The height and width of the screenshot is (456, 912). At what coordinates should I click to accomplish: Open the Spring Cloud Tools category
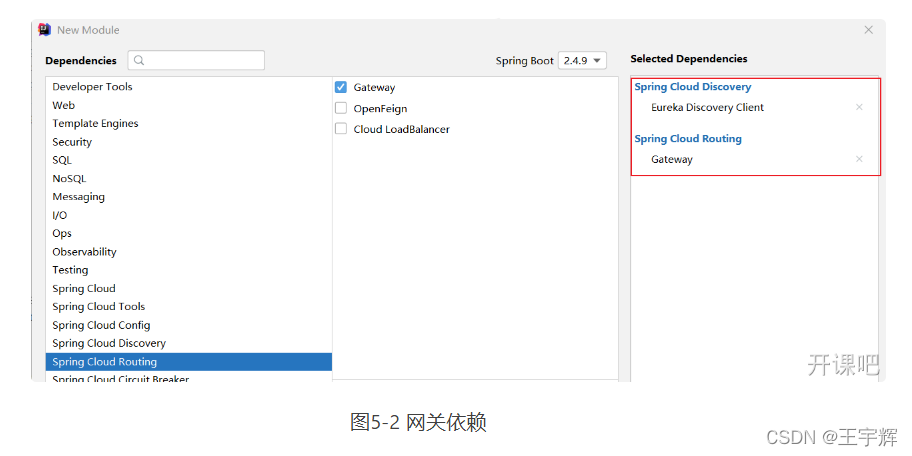coord(189,307)
